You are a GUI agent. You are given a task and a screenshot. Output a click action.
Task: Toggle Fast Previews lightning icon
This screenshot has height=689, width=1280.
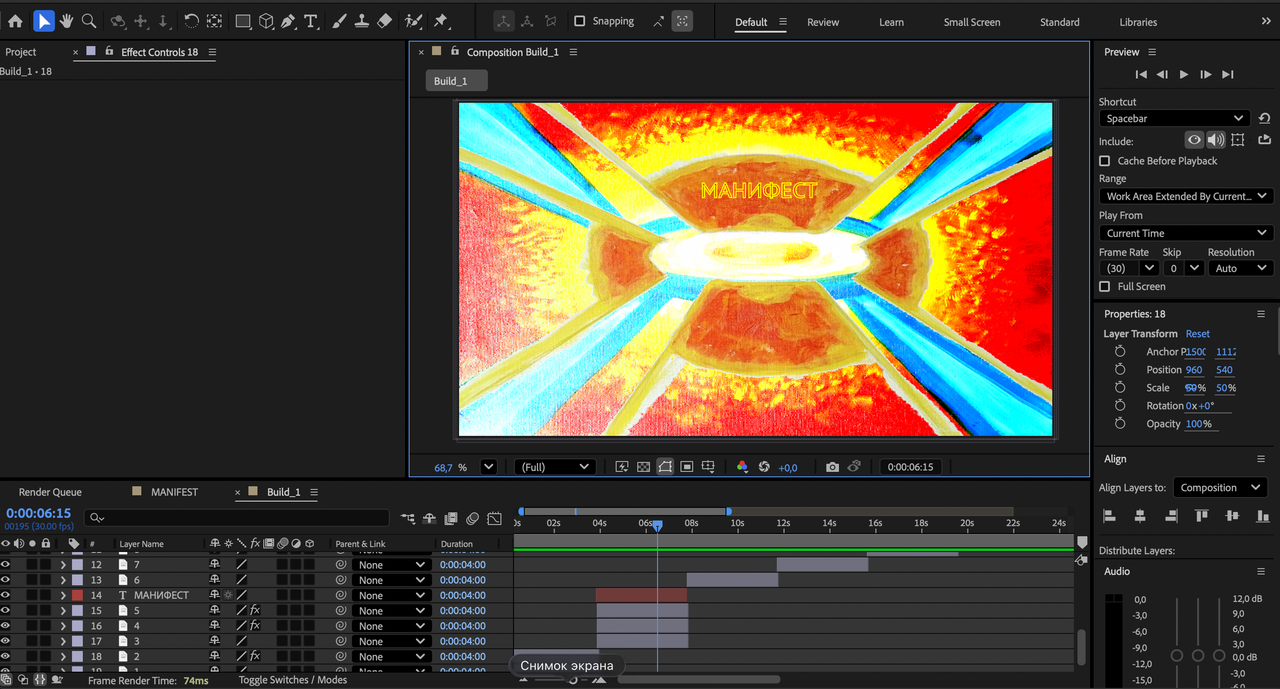(x=621, y=467)
